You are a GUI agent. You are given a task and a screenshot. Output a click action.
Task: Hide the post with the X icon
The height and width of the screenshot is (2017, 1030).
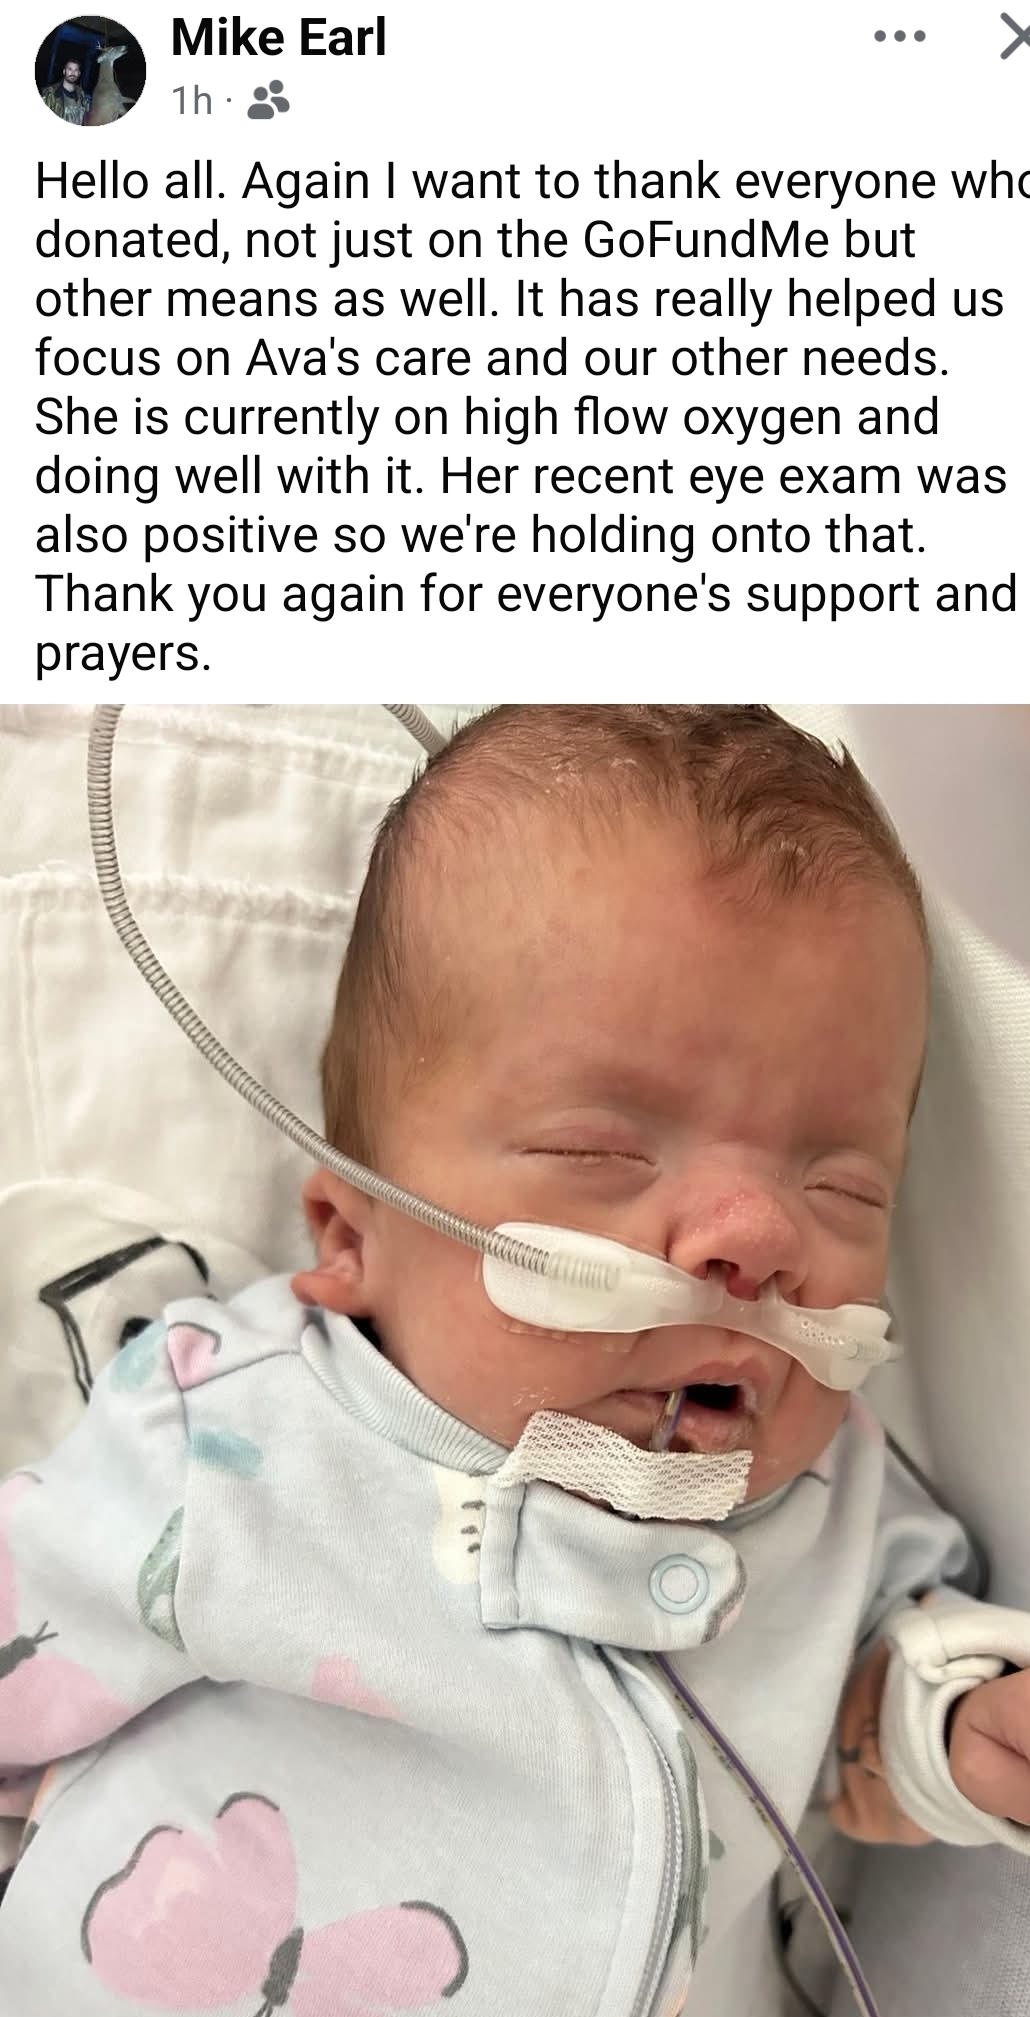point(1014,38)
